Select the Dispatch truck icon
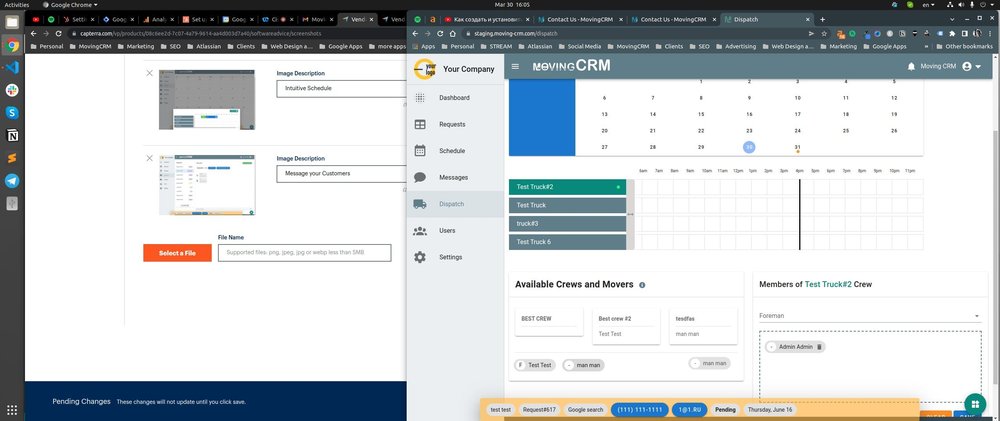Viewport: 1000px width, 421px height. point(420,204)
